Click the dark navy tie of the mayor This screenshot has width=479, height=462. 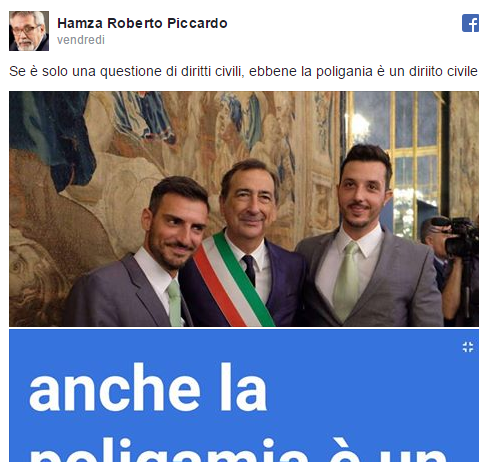click(x=249, y=269)
